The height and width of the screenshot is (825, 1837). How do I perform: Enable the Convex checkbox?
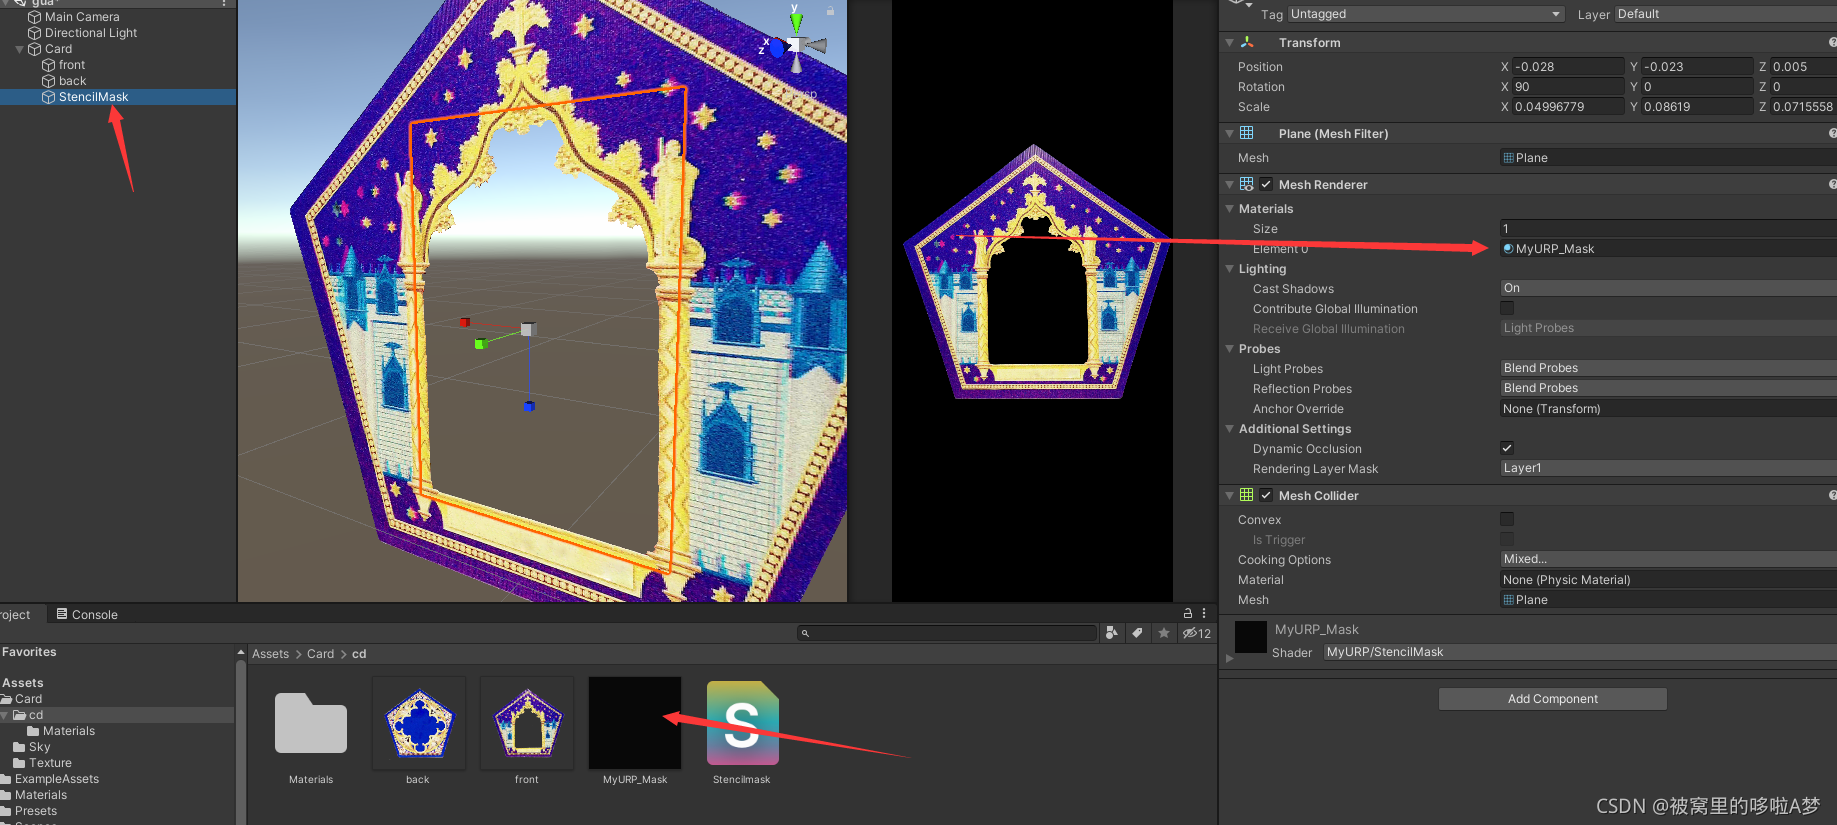[1507, 519]
